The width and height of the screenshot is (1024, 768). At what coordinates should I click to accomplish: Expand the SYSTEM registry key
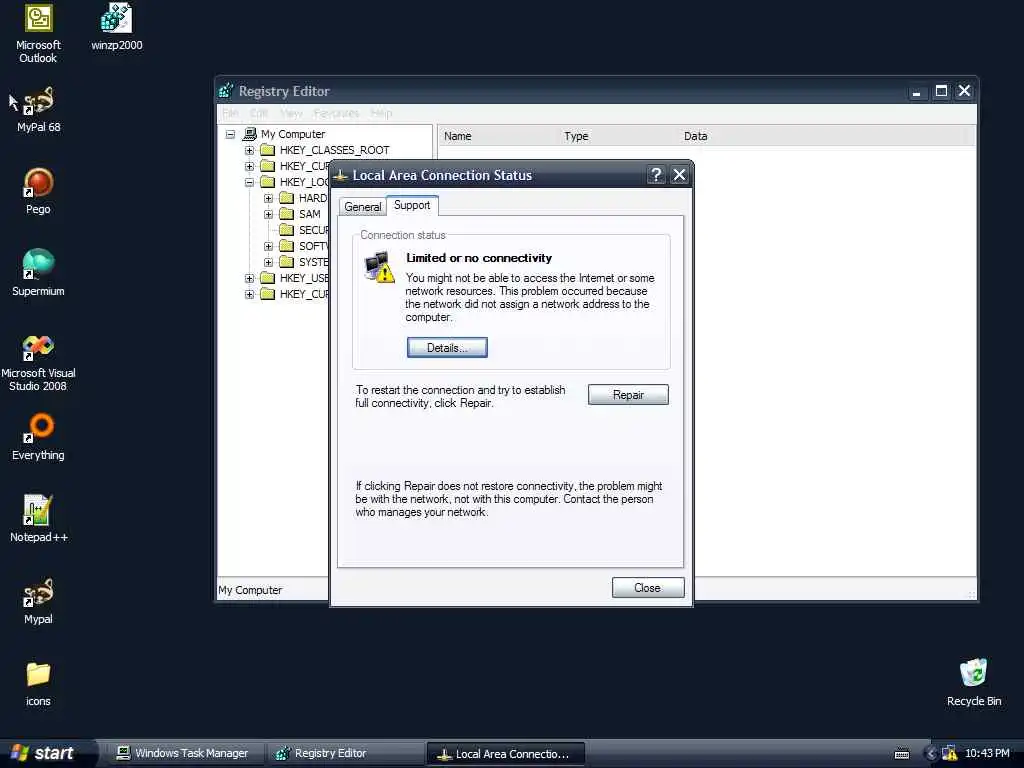click(268, 262)
